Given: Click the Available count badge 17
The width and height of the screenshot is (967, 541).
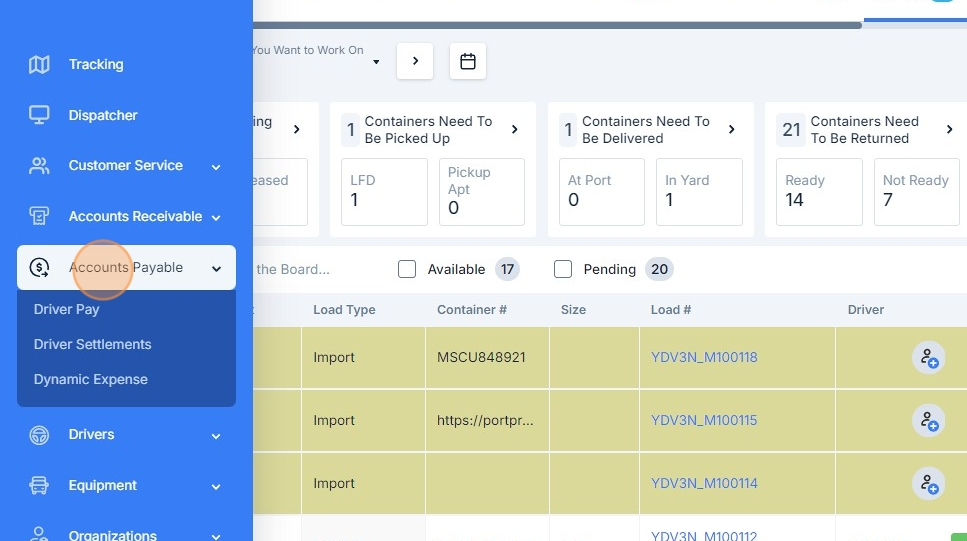Looking at the screenshot, I should point(507,269).
